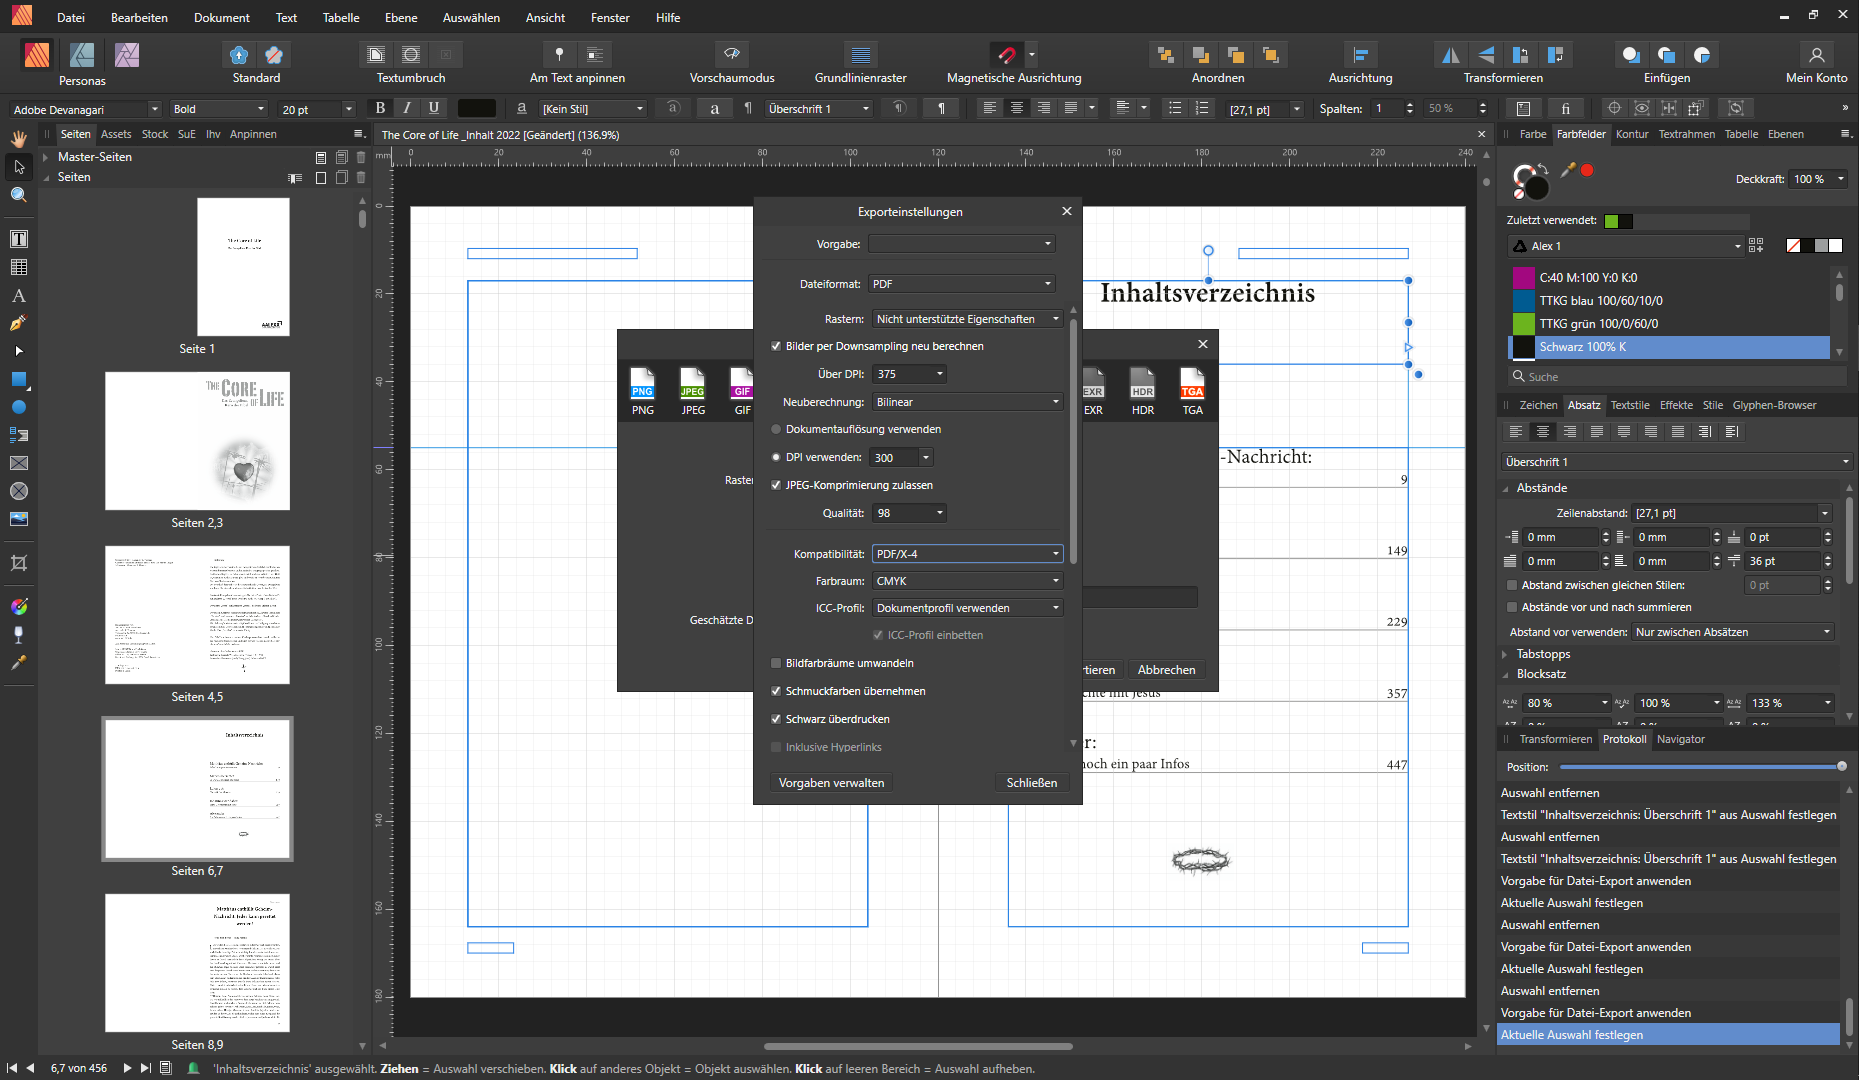The height and width of the screenshot is (1080, 1859).
Task: Open the Dateiformat PDF dropdown
Action: (x=961, y=284)
